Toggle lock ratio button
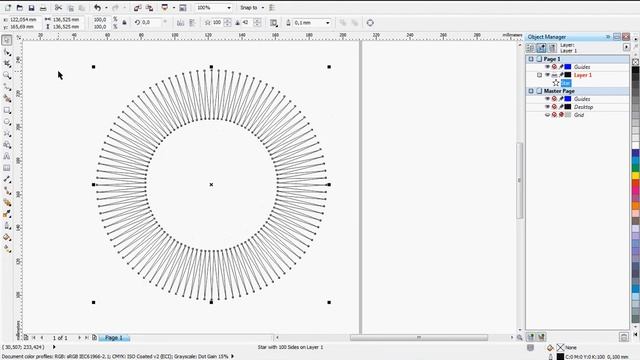640x360 pixels. coord(124,23)
